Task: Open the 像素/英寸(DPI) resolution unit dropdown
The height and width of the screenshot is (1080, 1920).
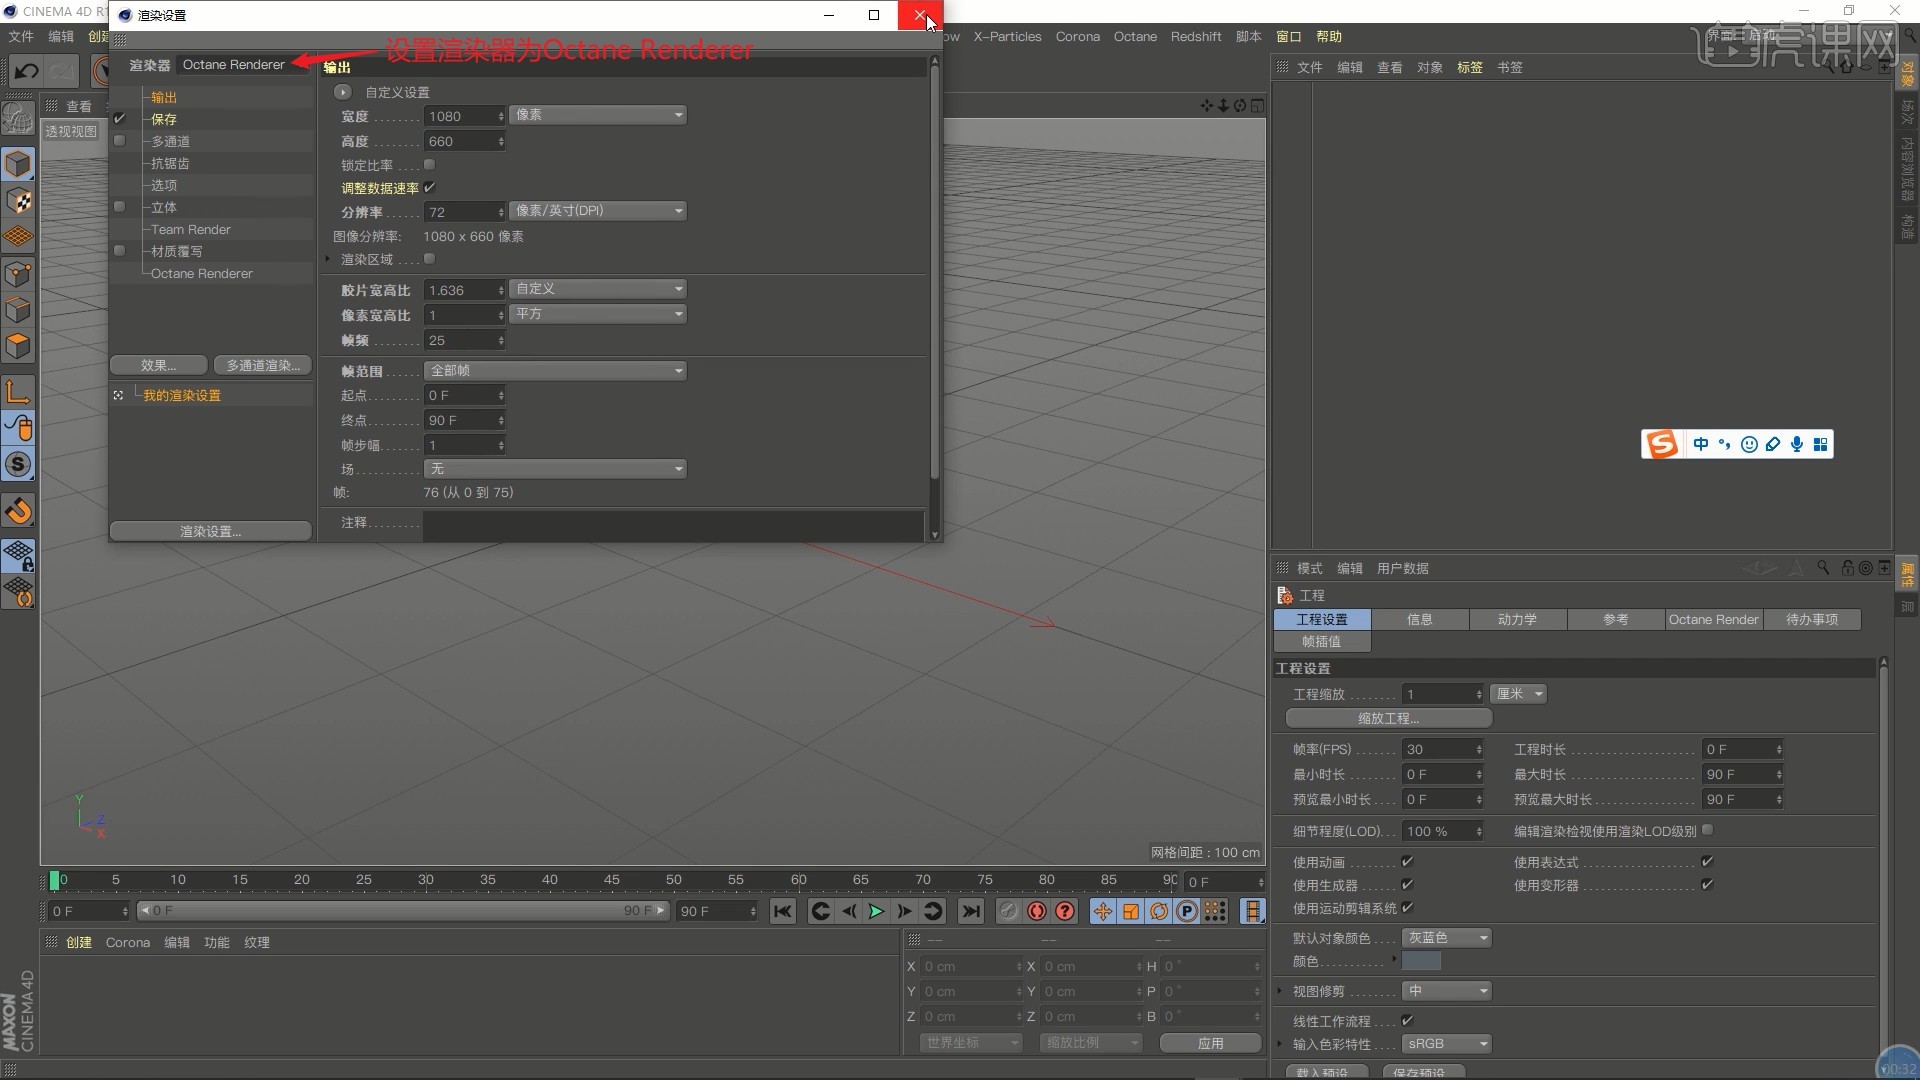Action: pyautogui.click(x=598, y=211)
